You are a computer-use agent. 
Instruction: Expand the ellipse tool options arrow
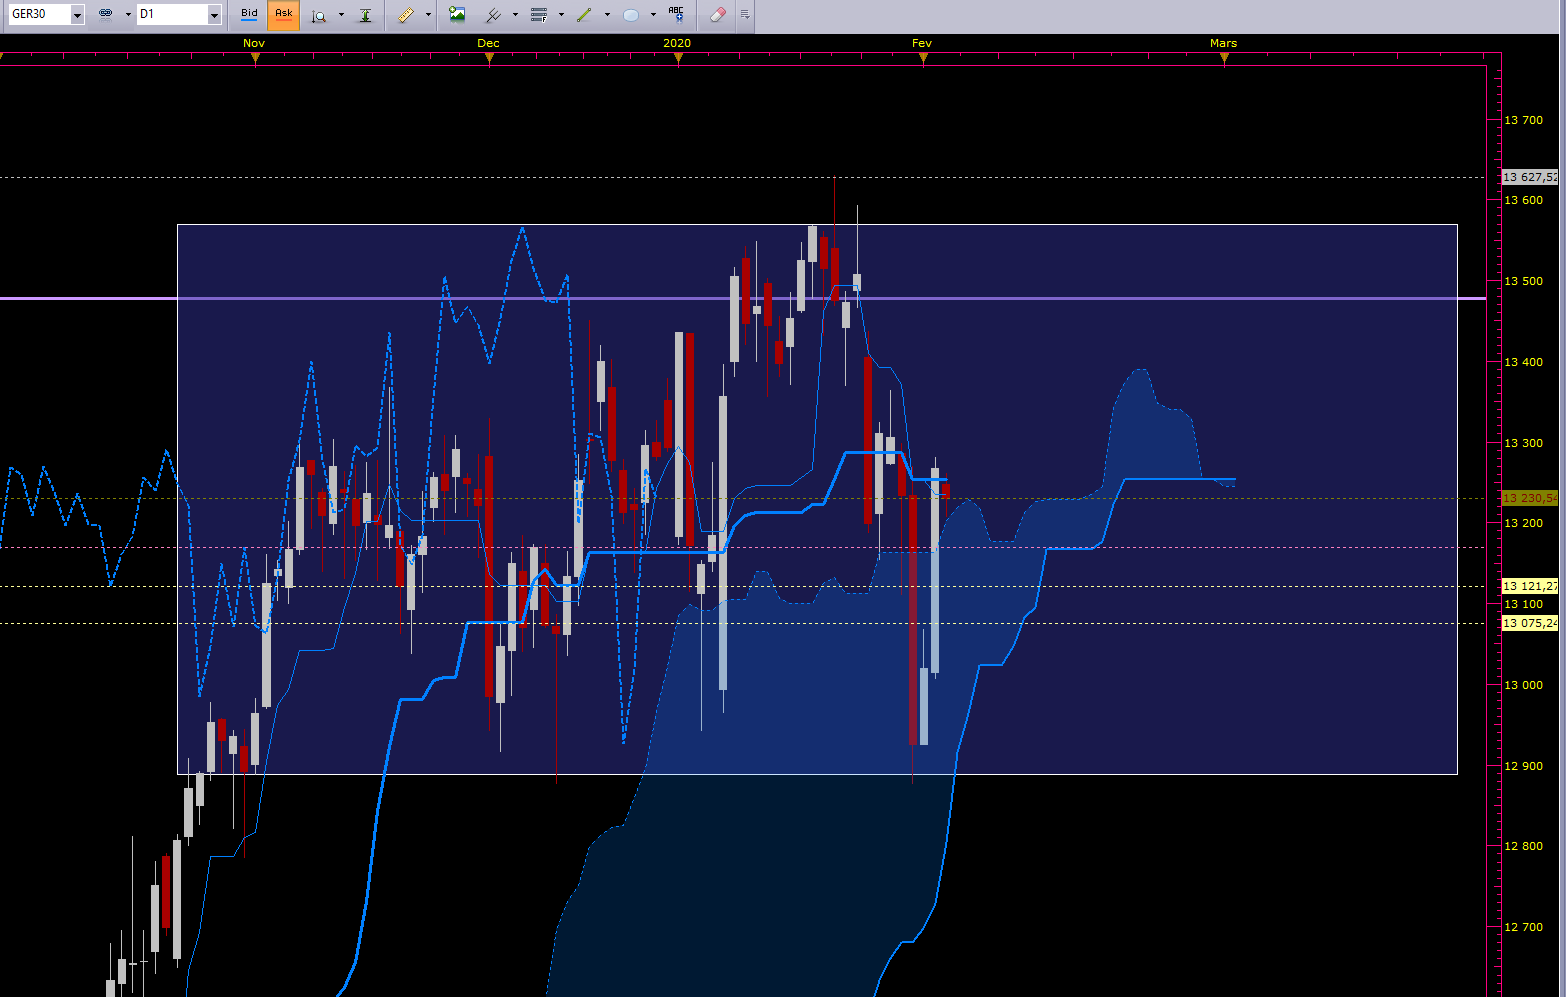653,15
